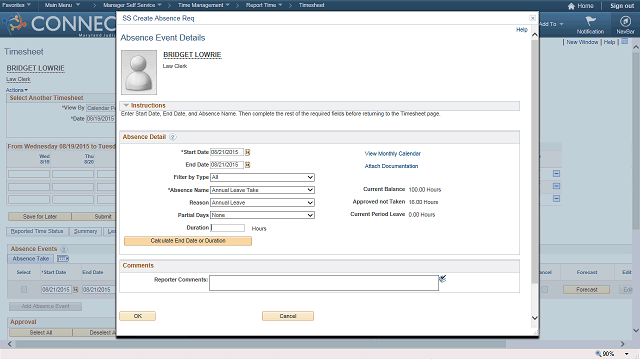Screen dimensions: 640x360
Task: Click the dialog's vertical scrollbar down arrow
Action: 534,318
